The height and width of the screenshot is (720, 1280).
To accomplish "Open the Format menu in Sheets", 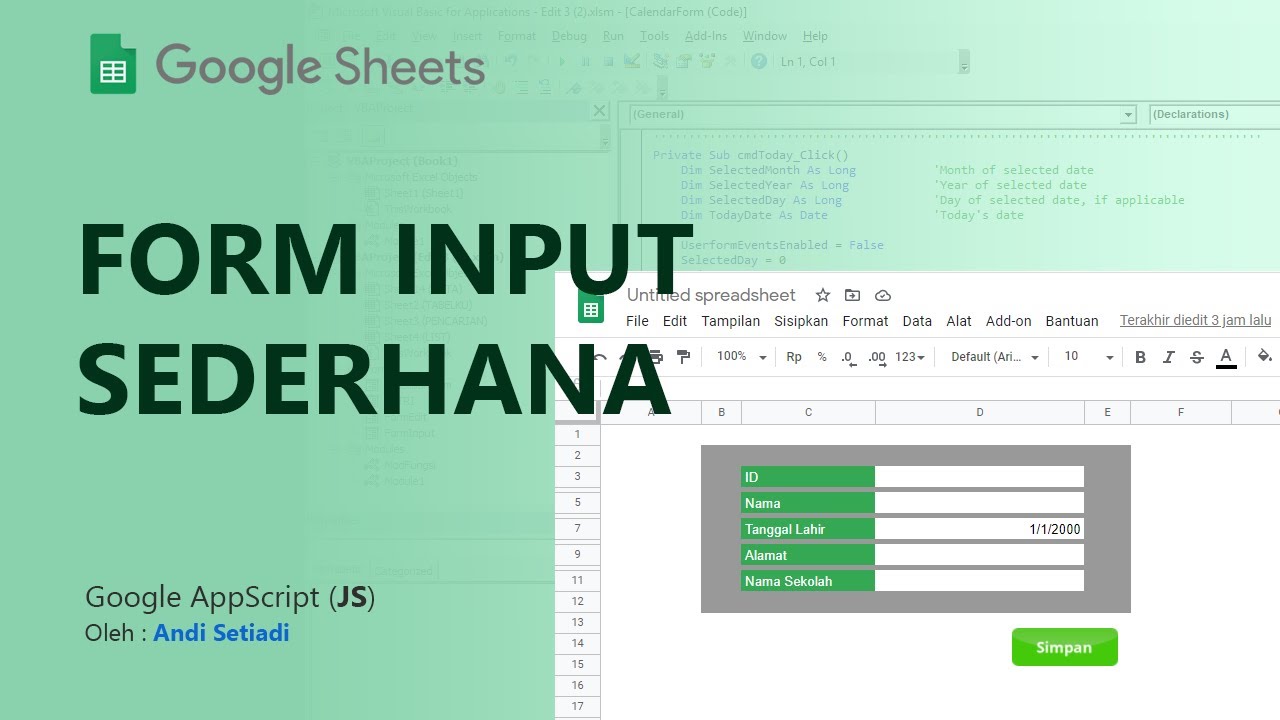I will [865, 321].
